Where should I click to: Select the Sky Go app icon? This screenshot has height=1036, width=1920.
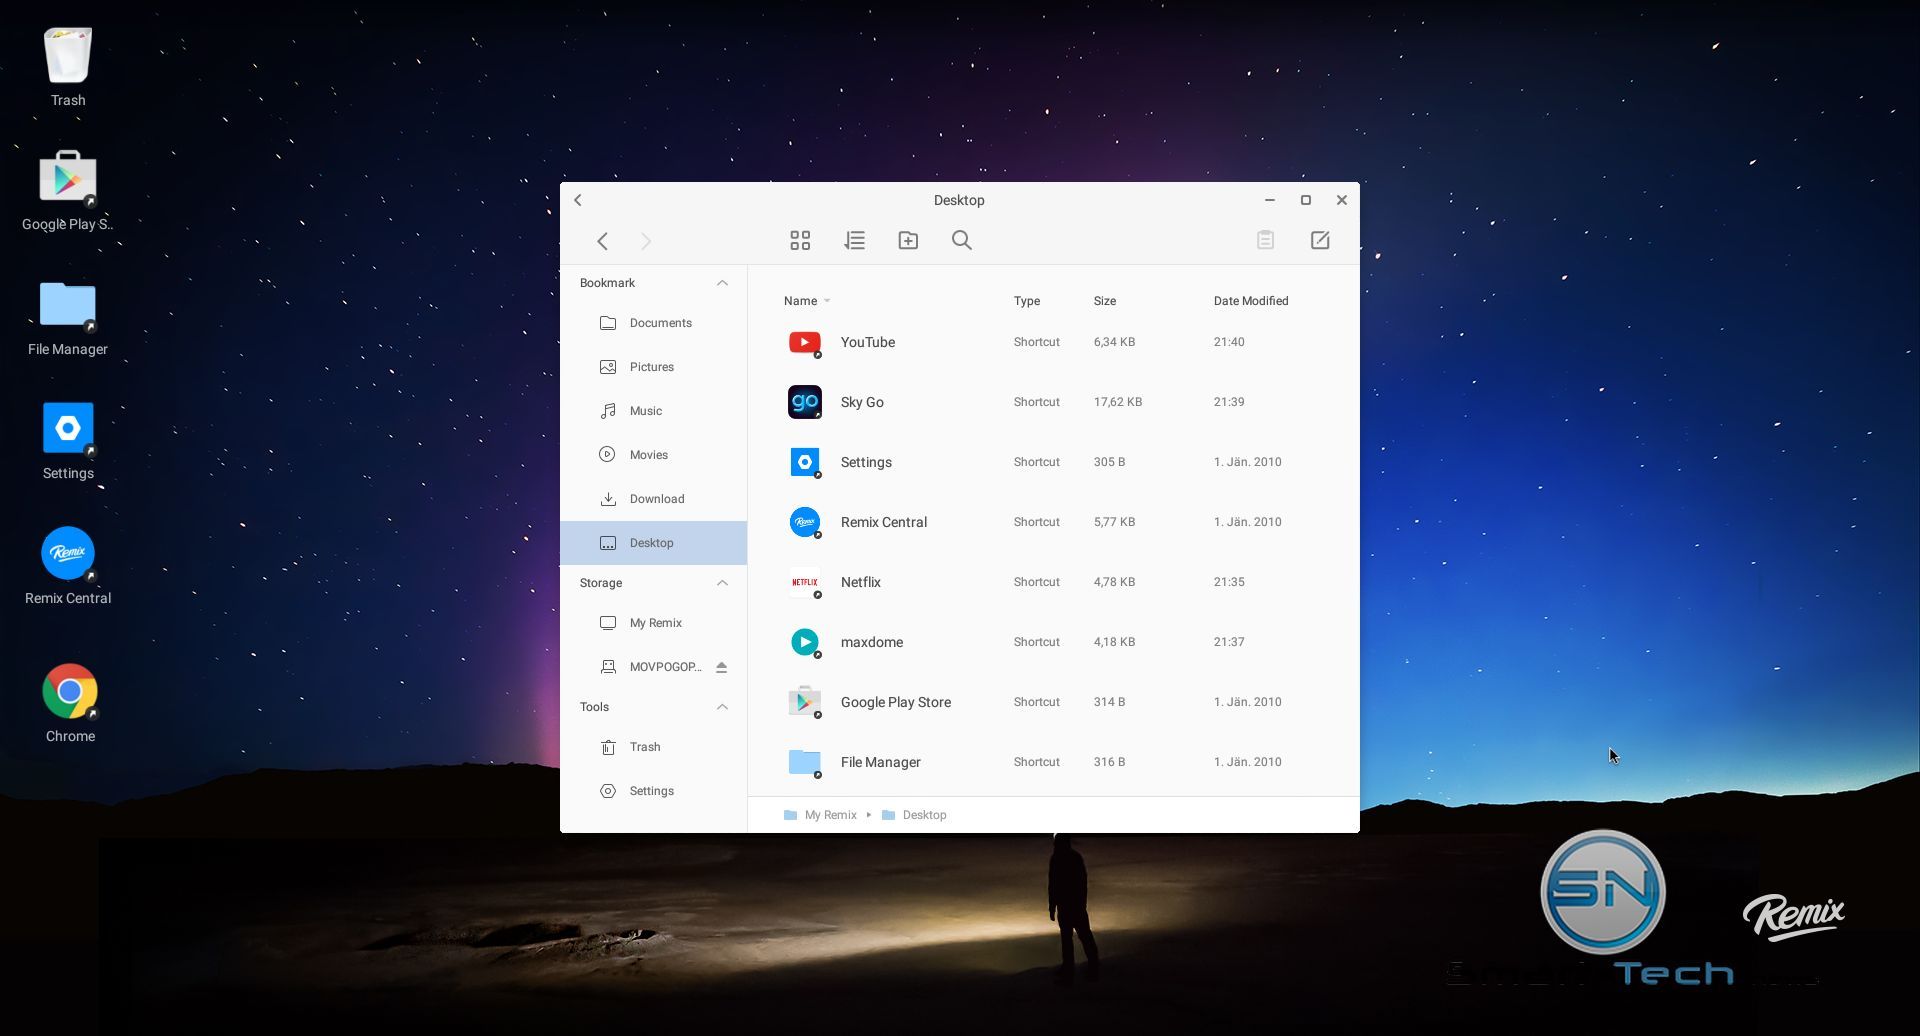click(805, 402)
